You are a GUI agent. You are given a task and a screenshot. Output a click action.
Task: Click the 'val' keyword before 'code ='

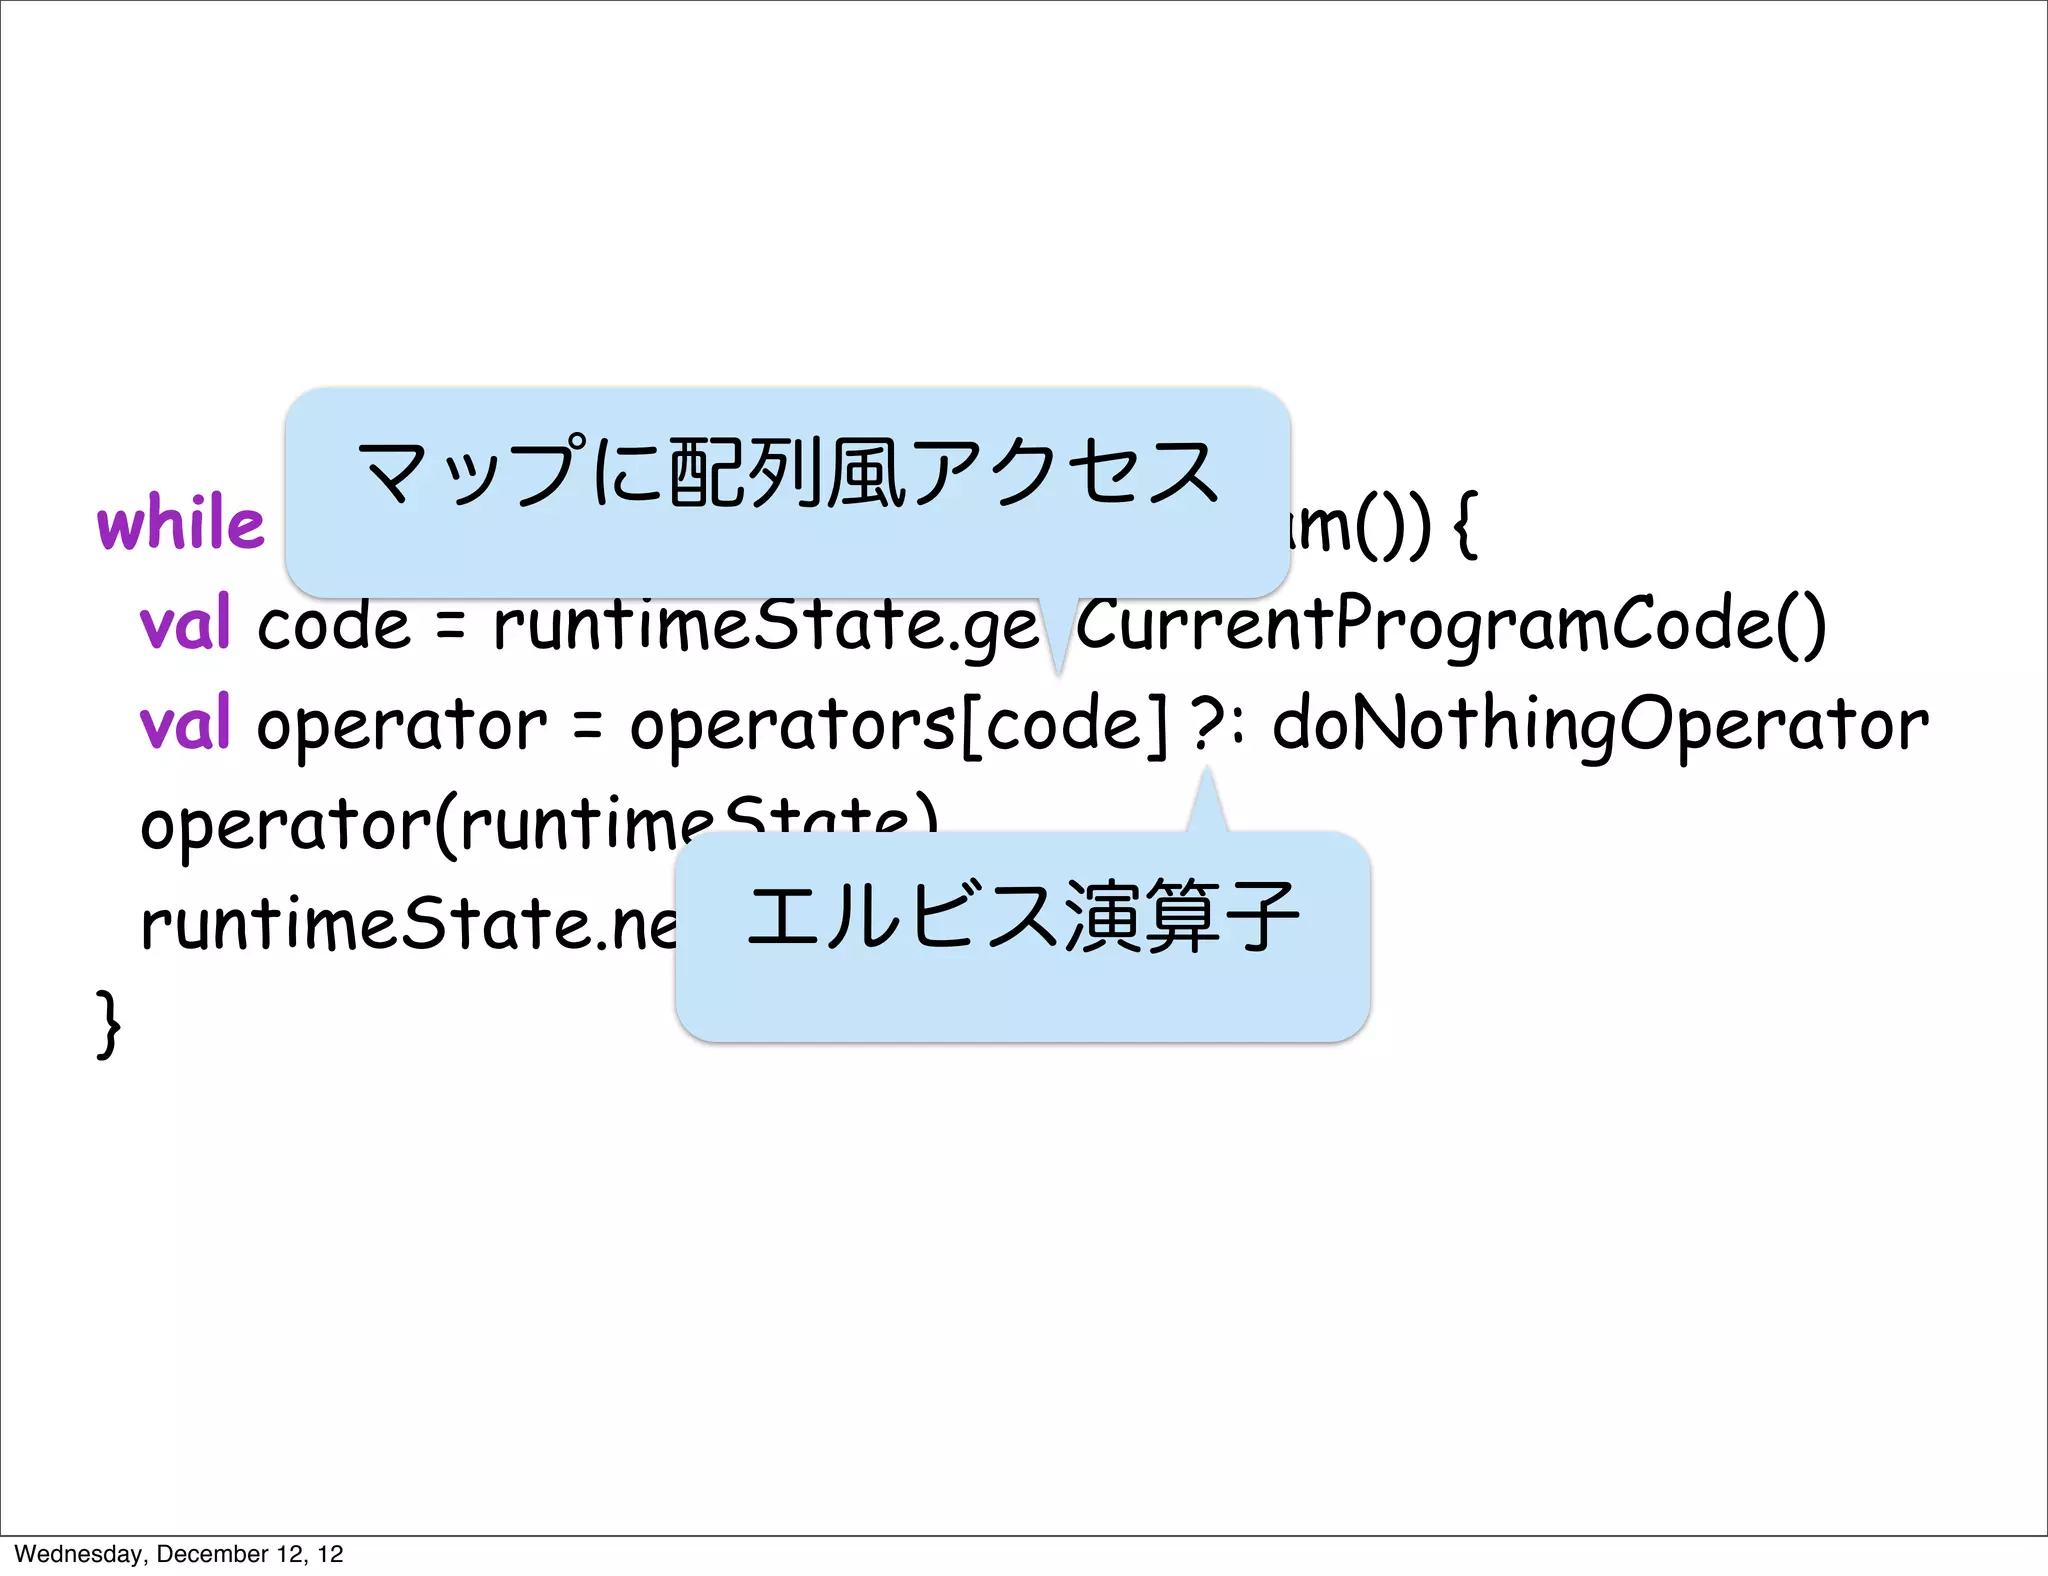[x=186, y=622]
